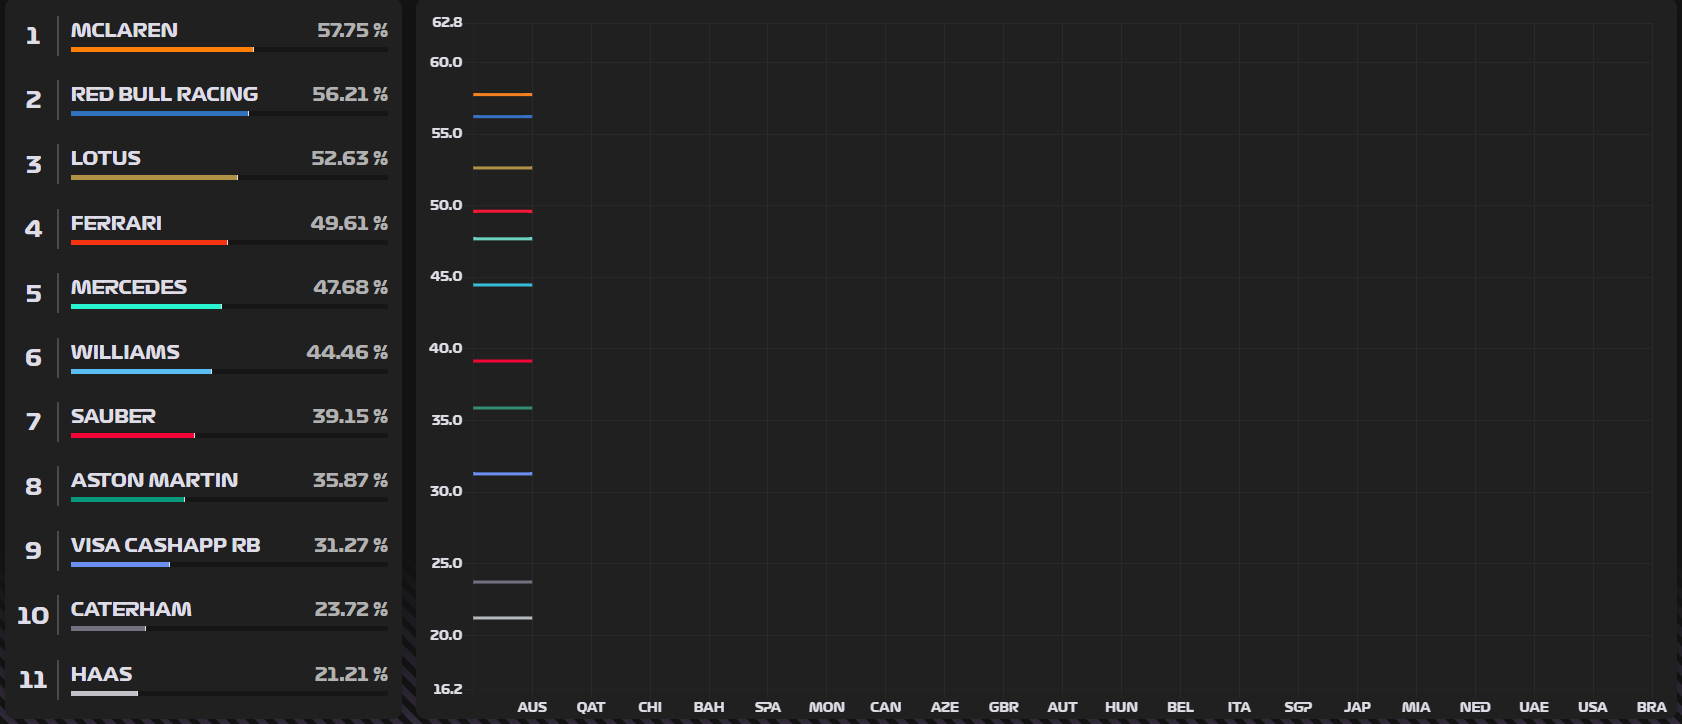Click rank number 11 beside Haas

click(33, 680)
